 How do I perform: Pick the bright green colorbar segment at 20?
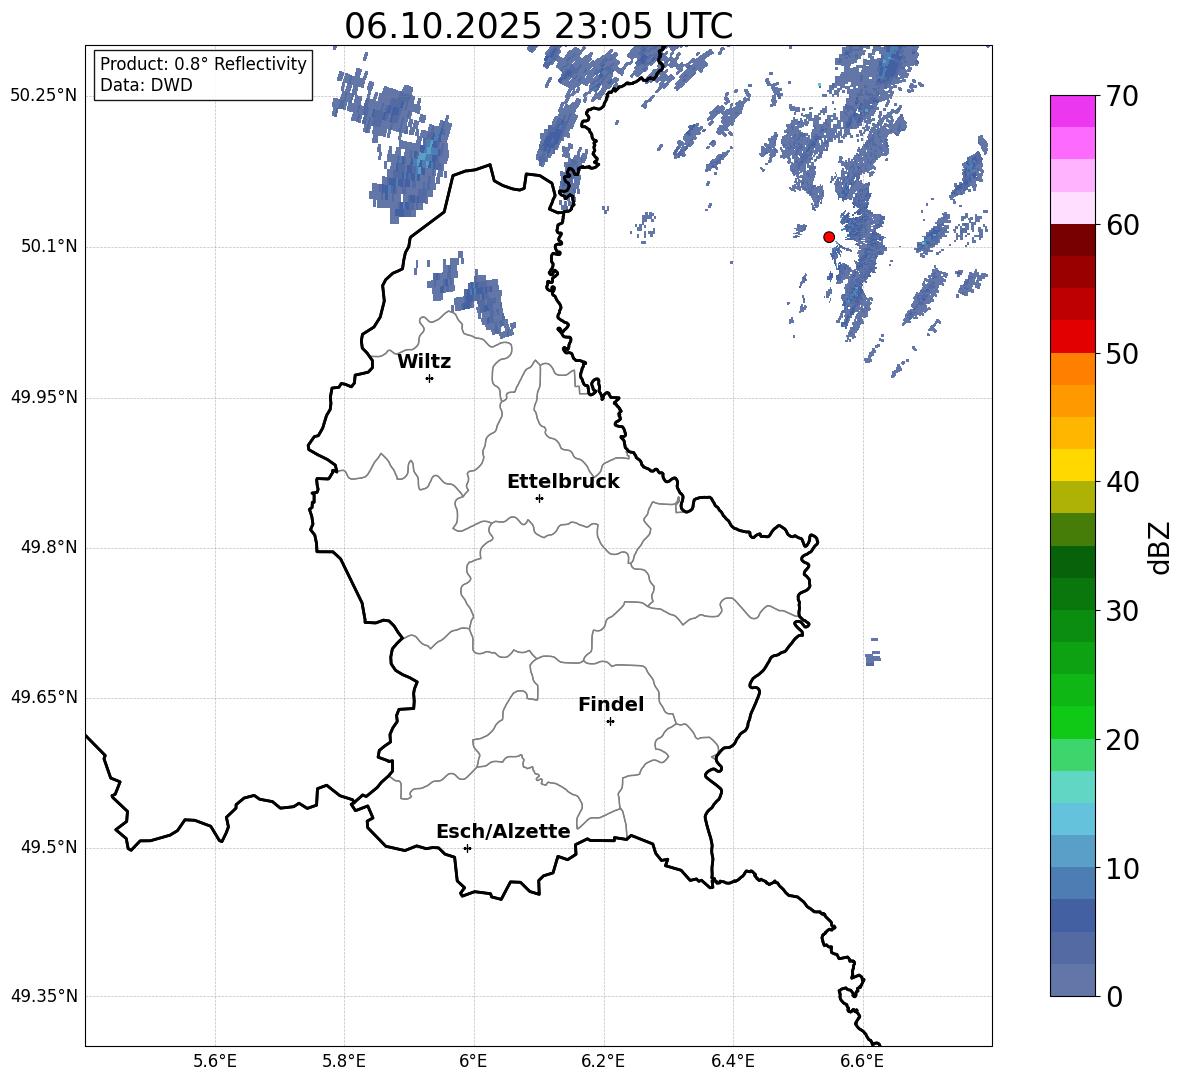(x=1073, y=722)
